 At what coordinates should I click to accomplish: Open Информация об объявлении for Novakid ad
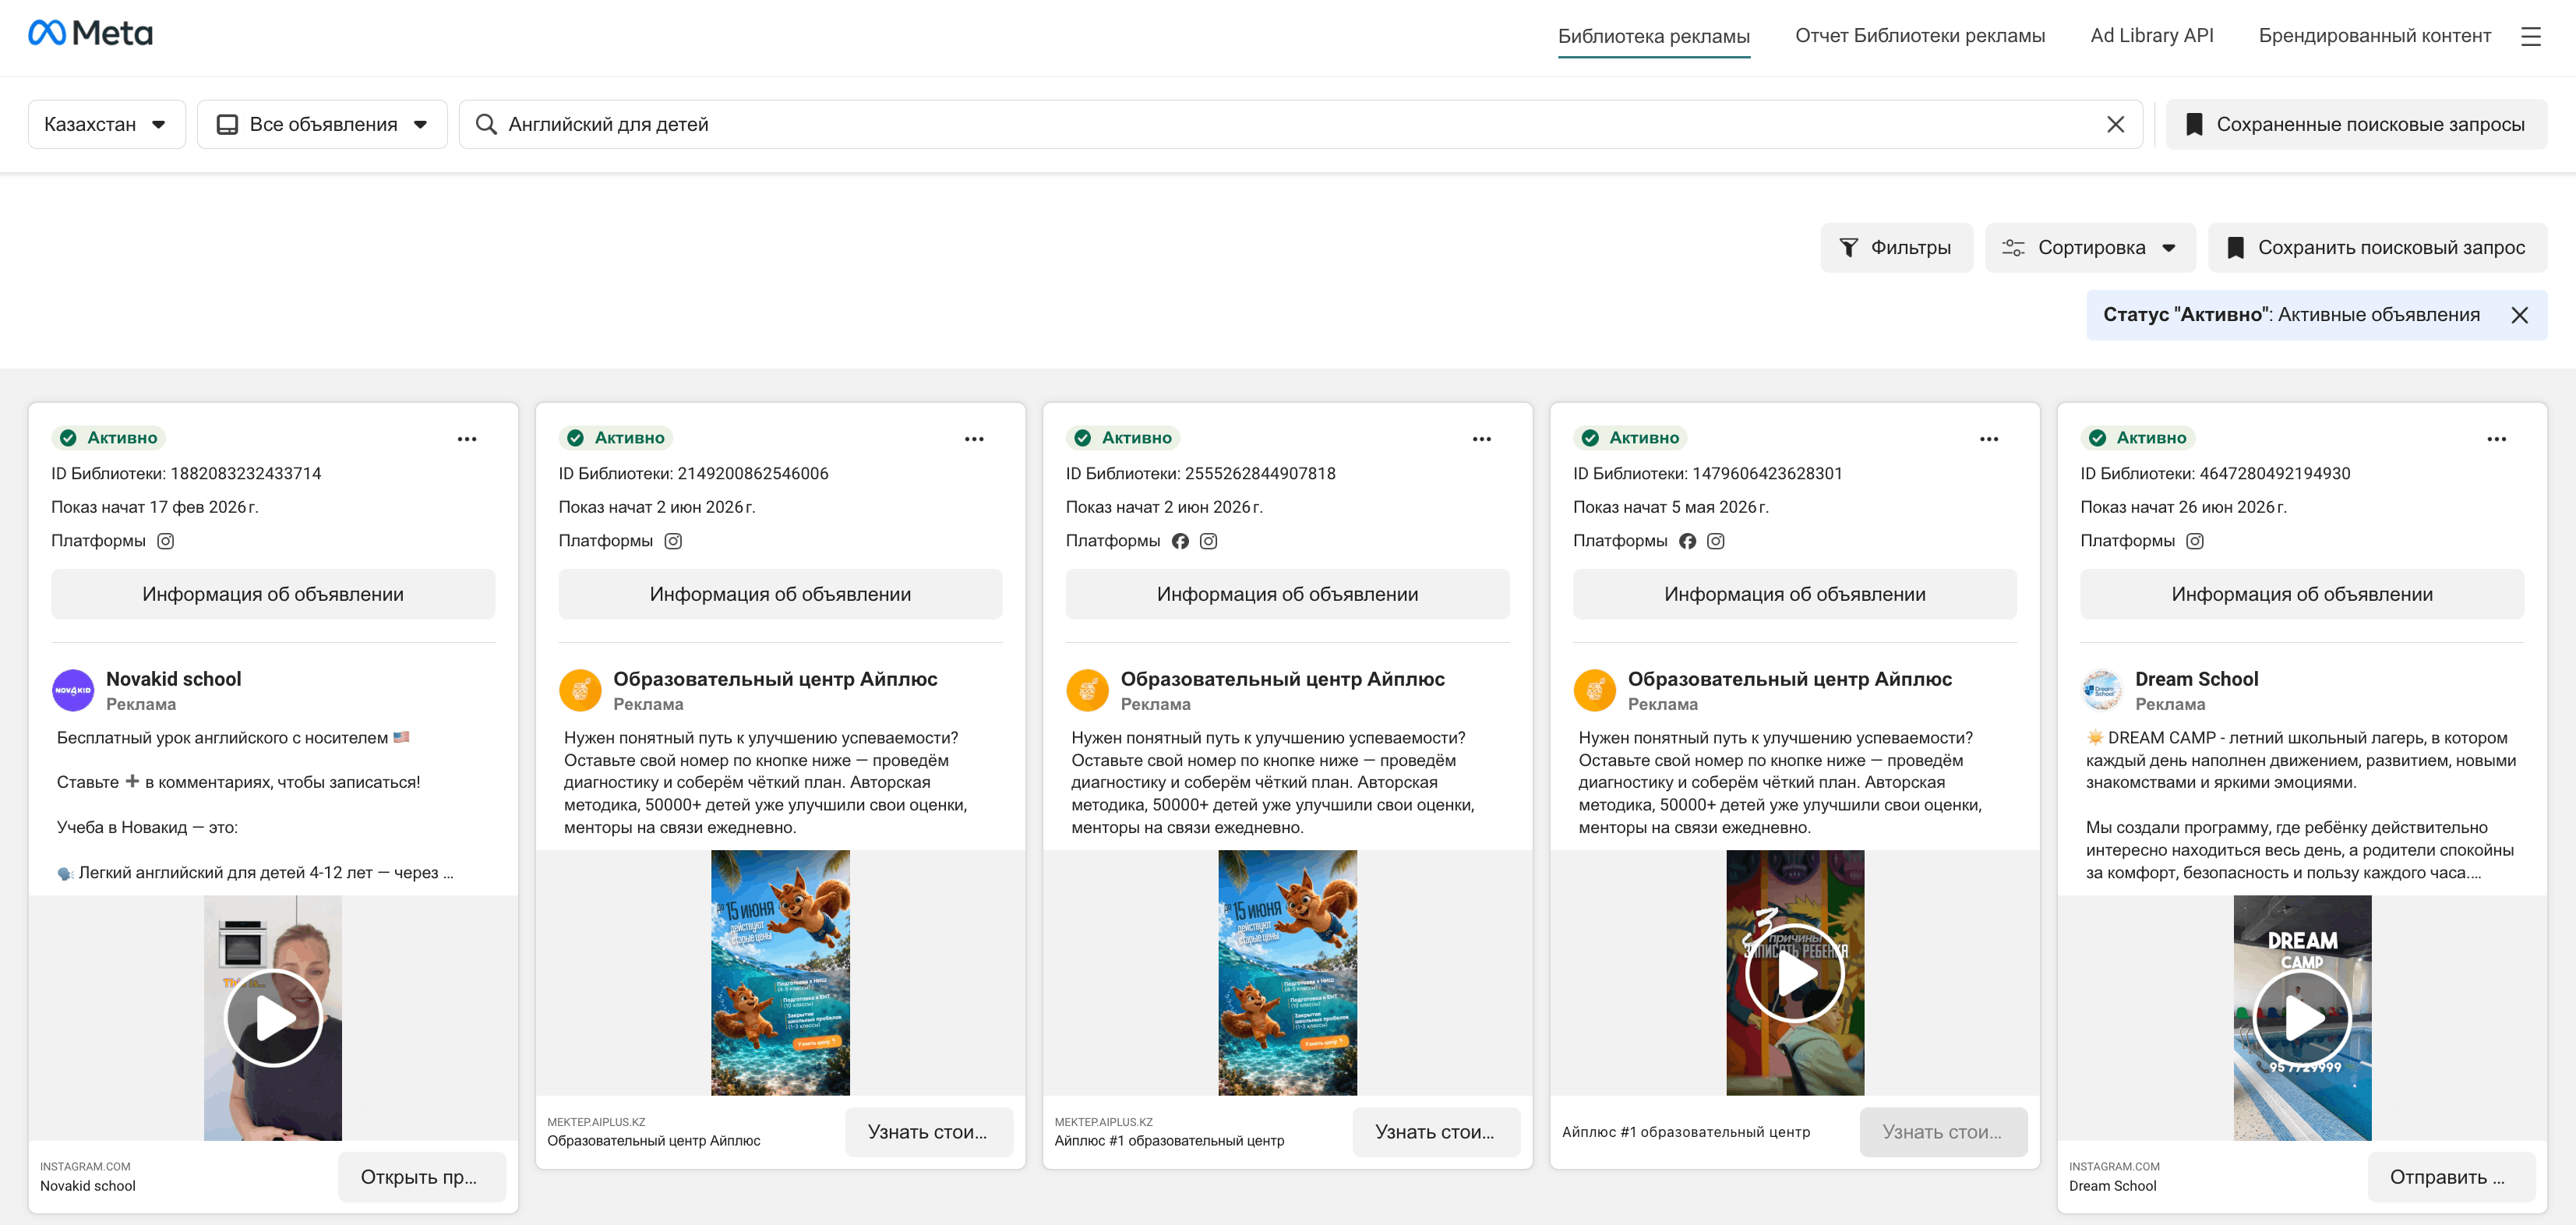pos(273,594)
